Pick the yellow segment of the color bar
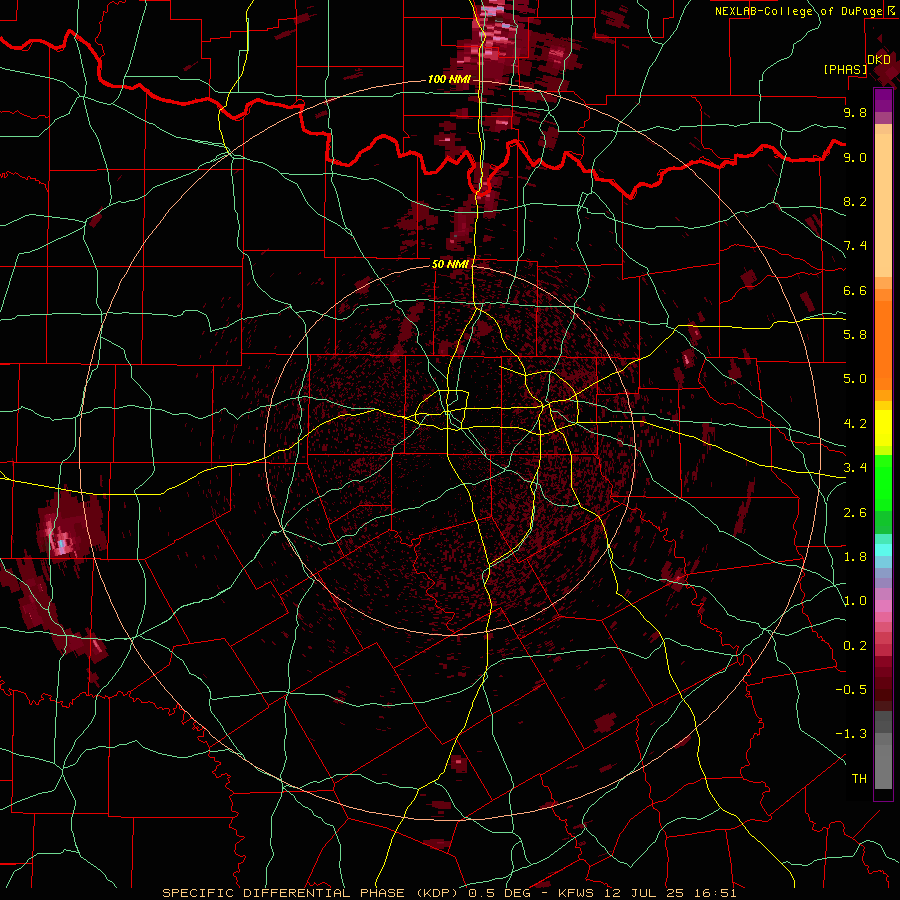 pyautogui.click(x=883, y=428)
